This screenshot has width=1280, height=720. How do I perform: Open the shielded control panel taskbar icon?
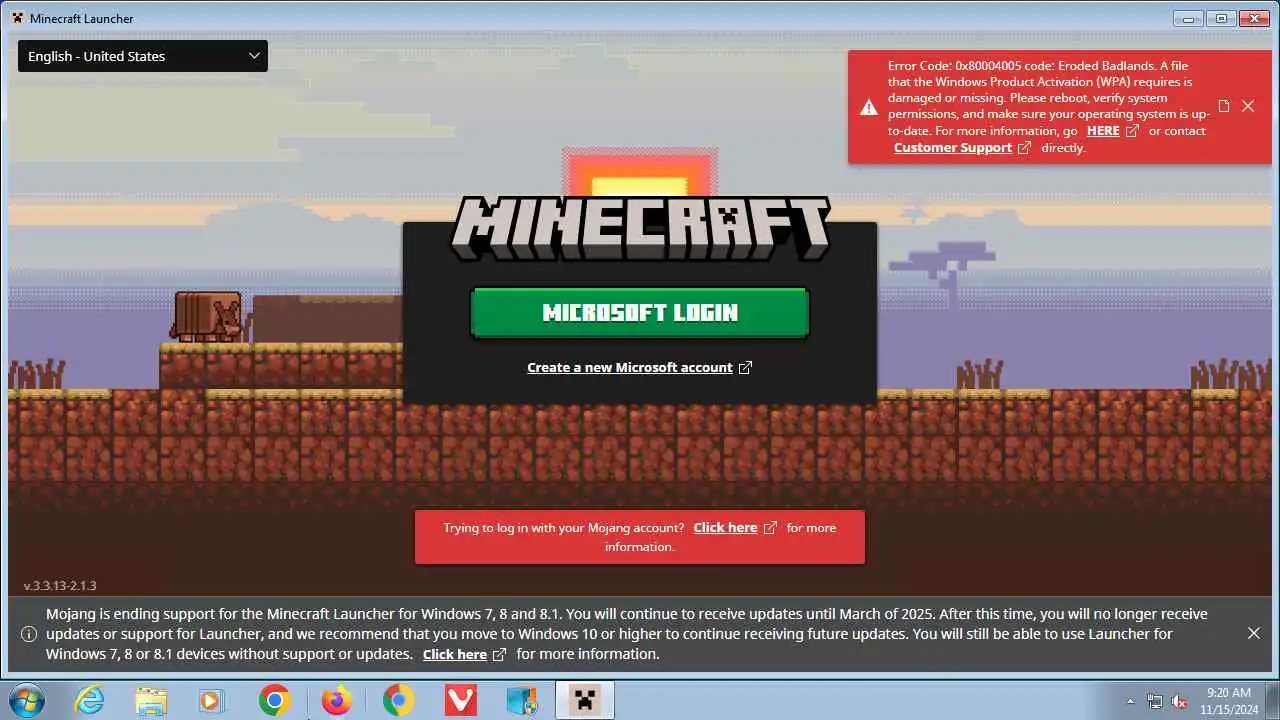tap(522, 701)
